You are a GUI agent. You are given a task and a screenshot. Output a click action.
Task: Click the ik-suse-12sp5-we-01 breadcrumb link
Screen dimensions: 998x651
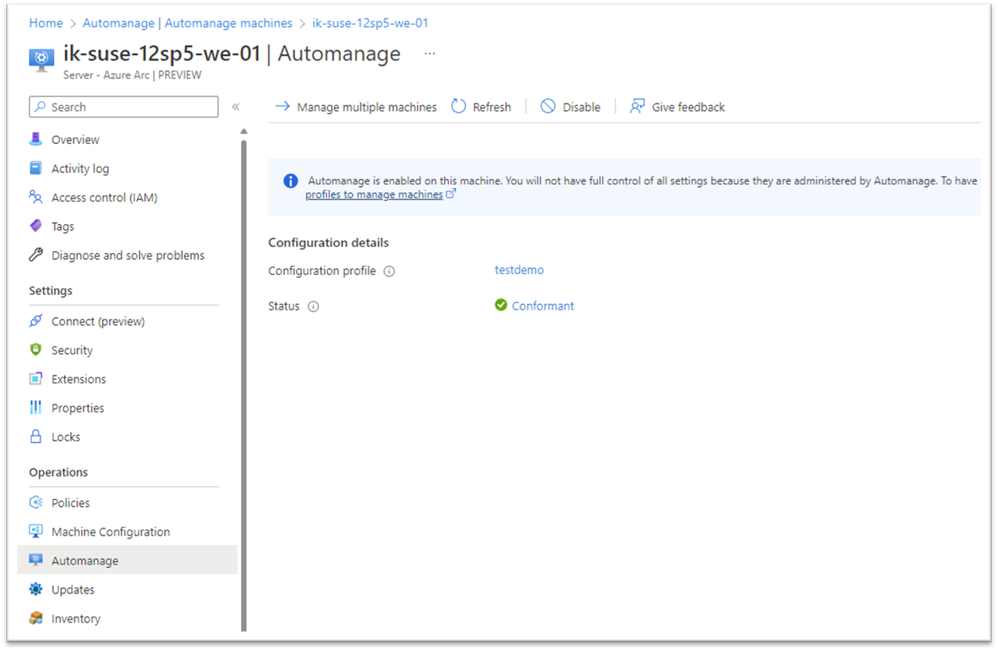370,23
